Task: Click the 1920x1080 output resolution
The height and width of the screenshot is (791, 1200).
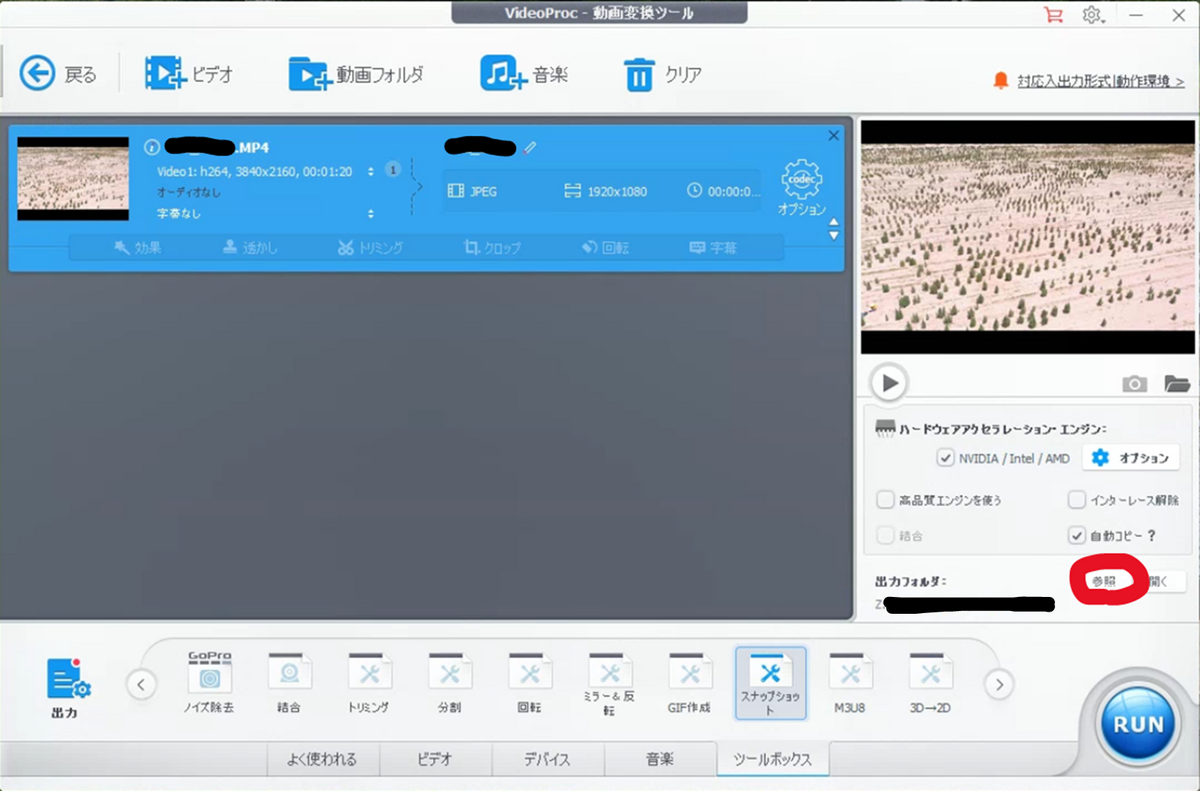Action: point(605,191)
